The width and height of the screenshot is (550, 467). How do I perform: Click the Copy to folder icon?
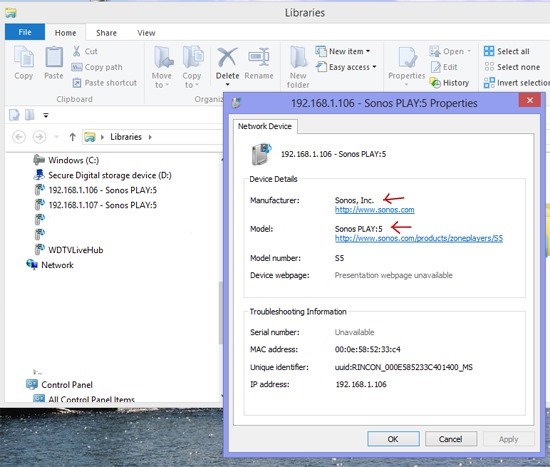tap(193, 57)
